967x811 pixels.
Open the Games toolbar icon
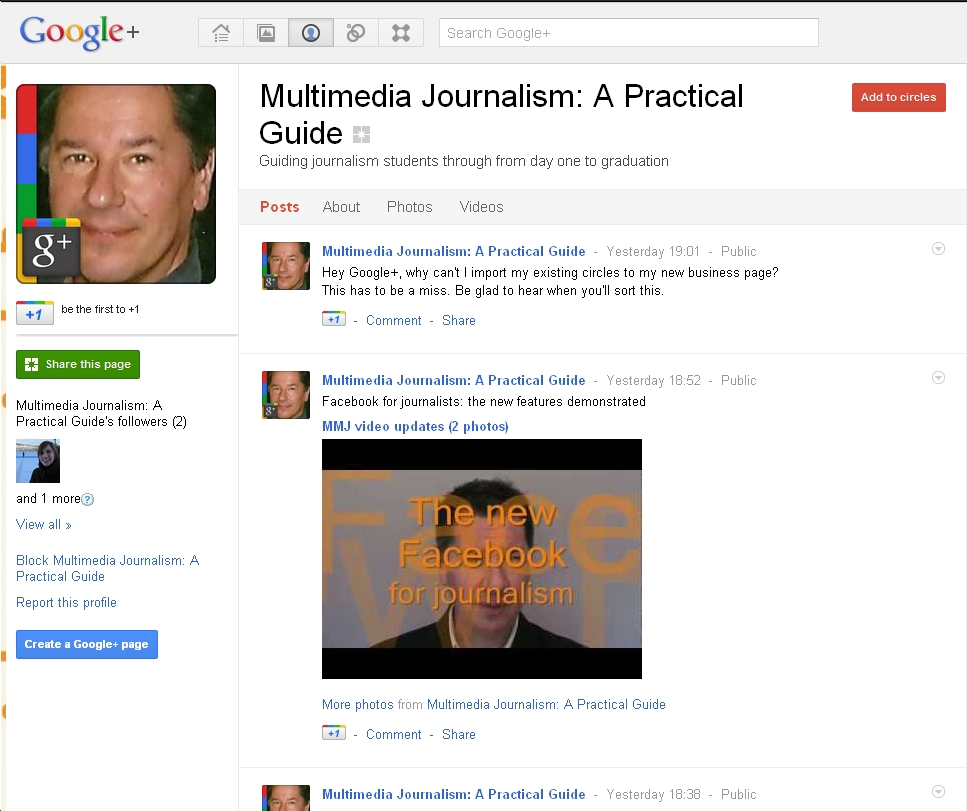[x=401, y=33]
